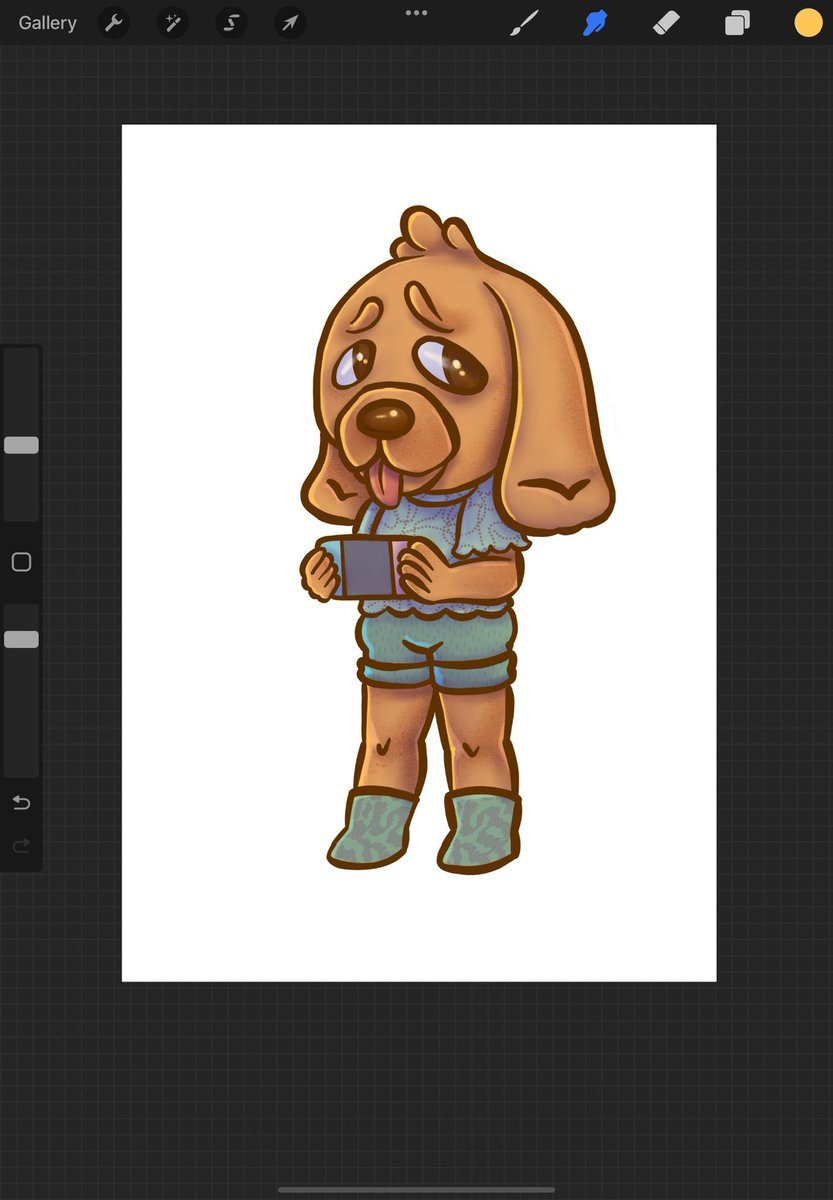Tap the dog's nose in the artwork
This screenshot has height=1200, width=833.
pos(384,418)
